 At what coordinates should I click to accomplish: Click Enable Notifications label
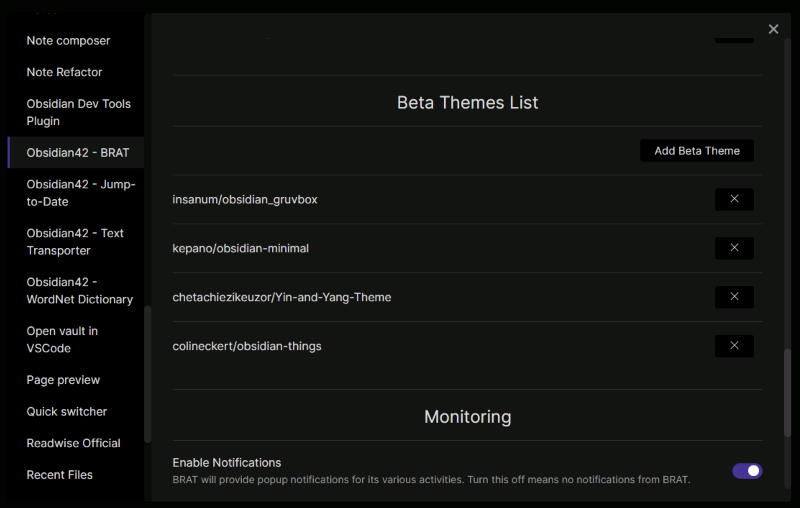227,463
